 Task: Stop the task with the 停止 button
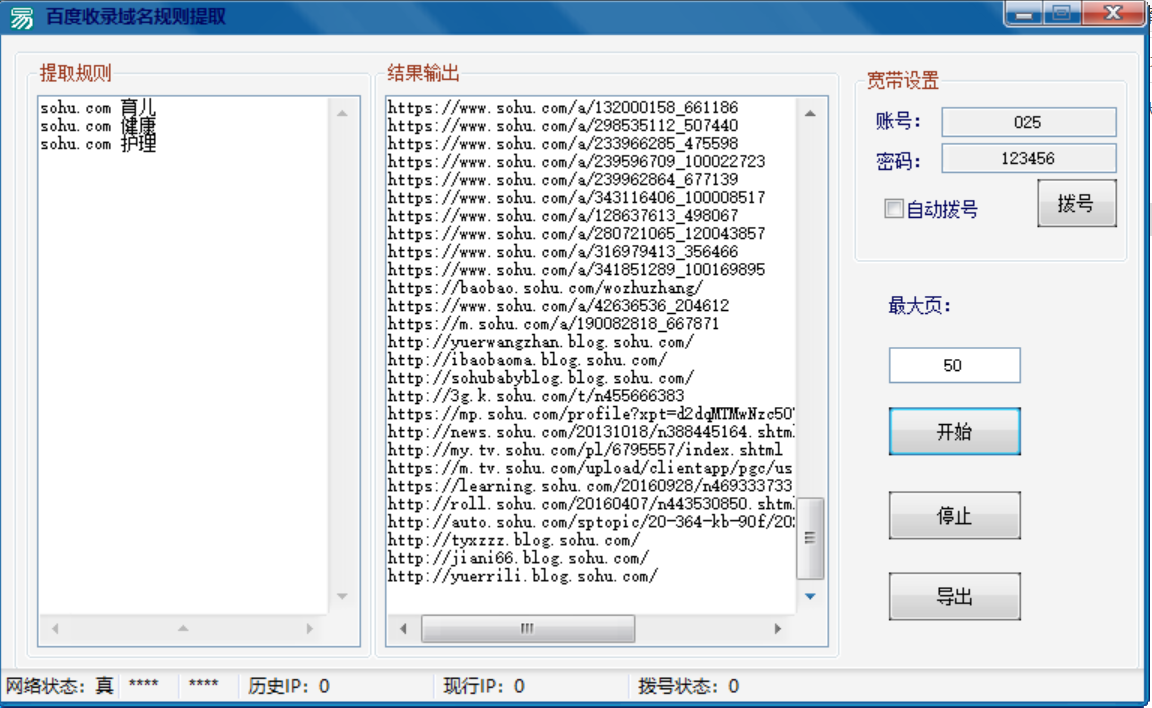coord(954,516)
